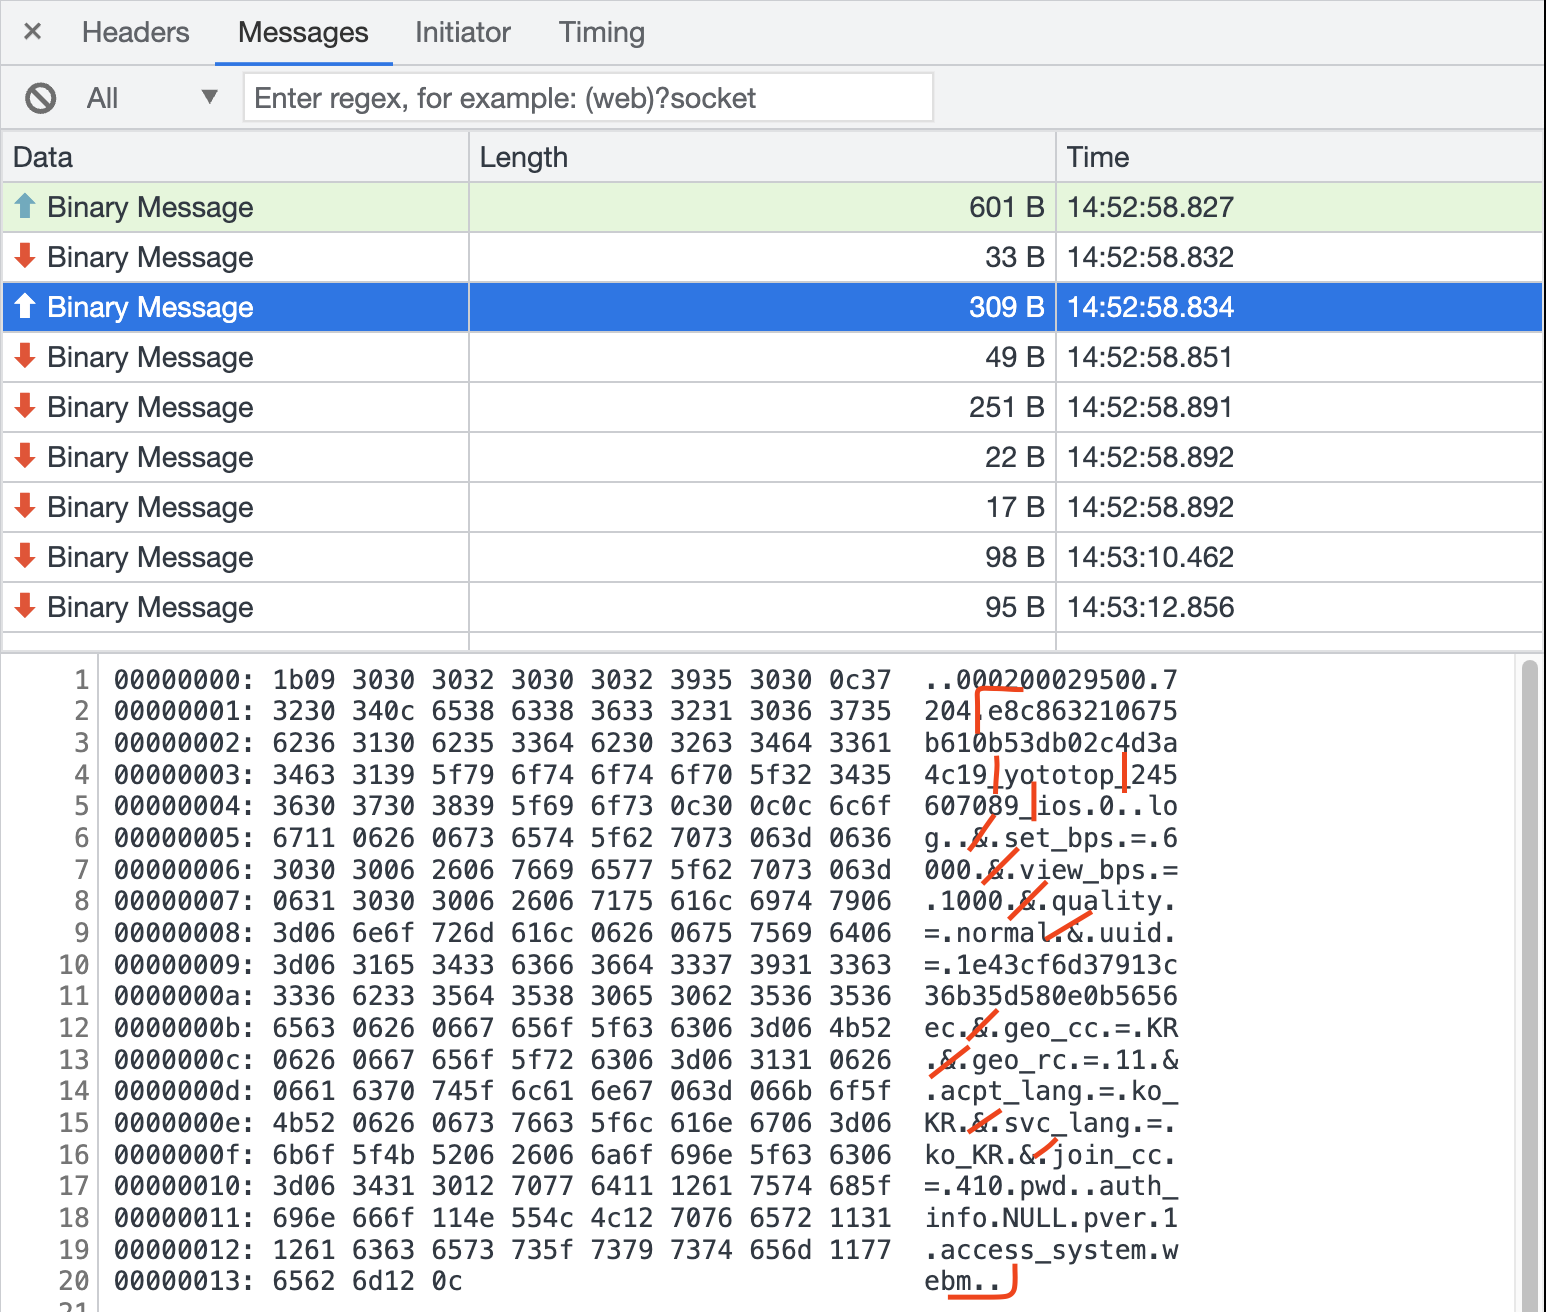Select the 251 B received binary message
The width and height of the screenshot is (1546, 1312).
click(x=150, y=407)
